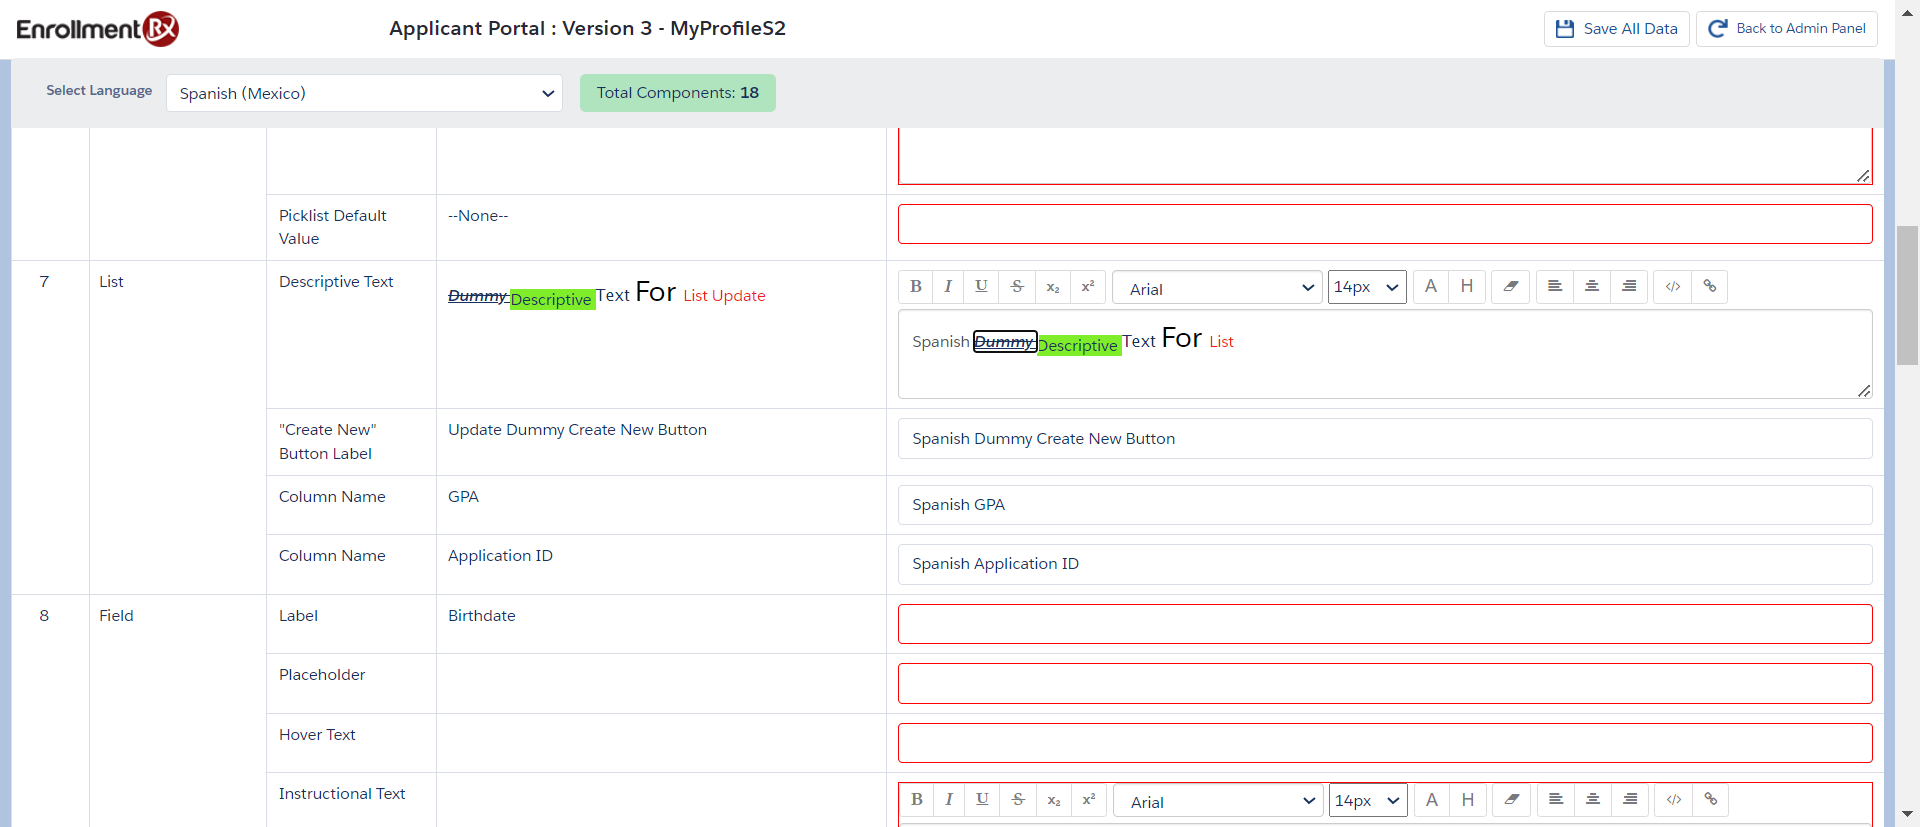Apply italic in Descriptive Text editor toolbar

(x=948, y=287)
